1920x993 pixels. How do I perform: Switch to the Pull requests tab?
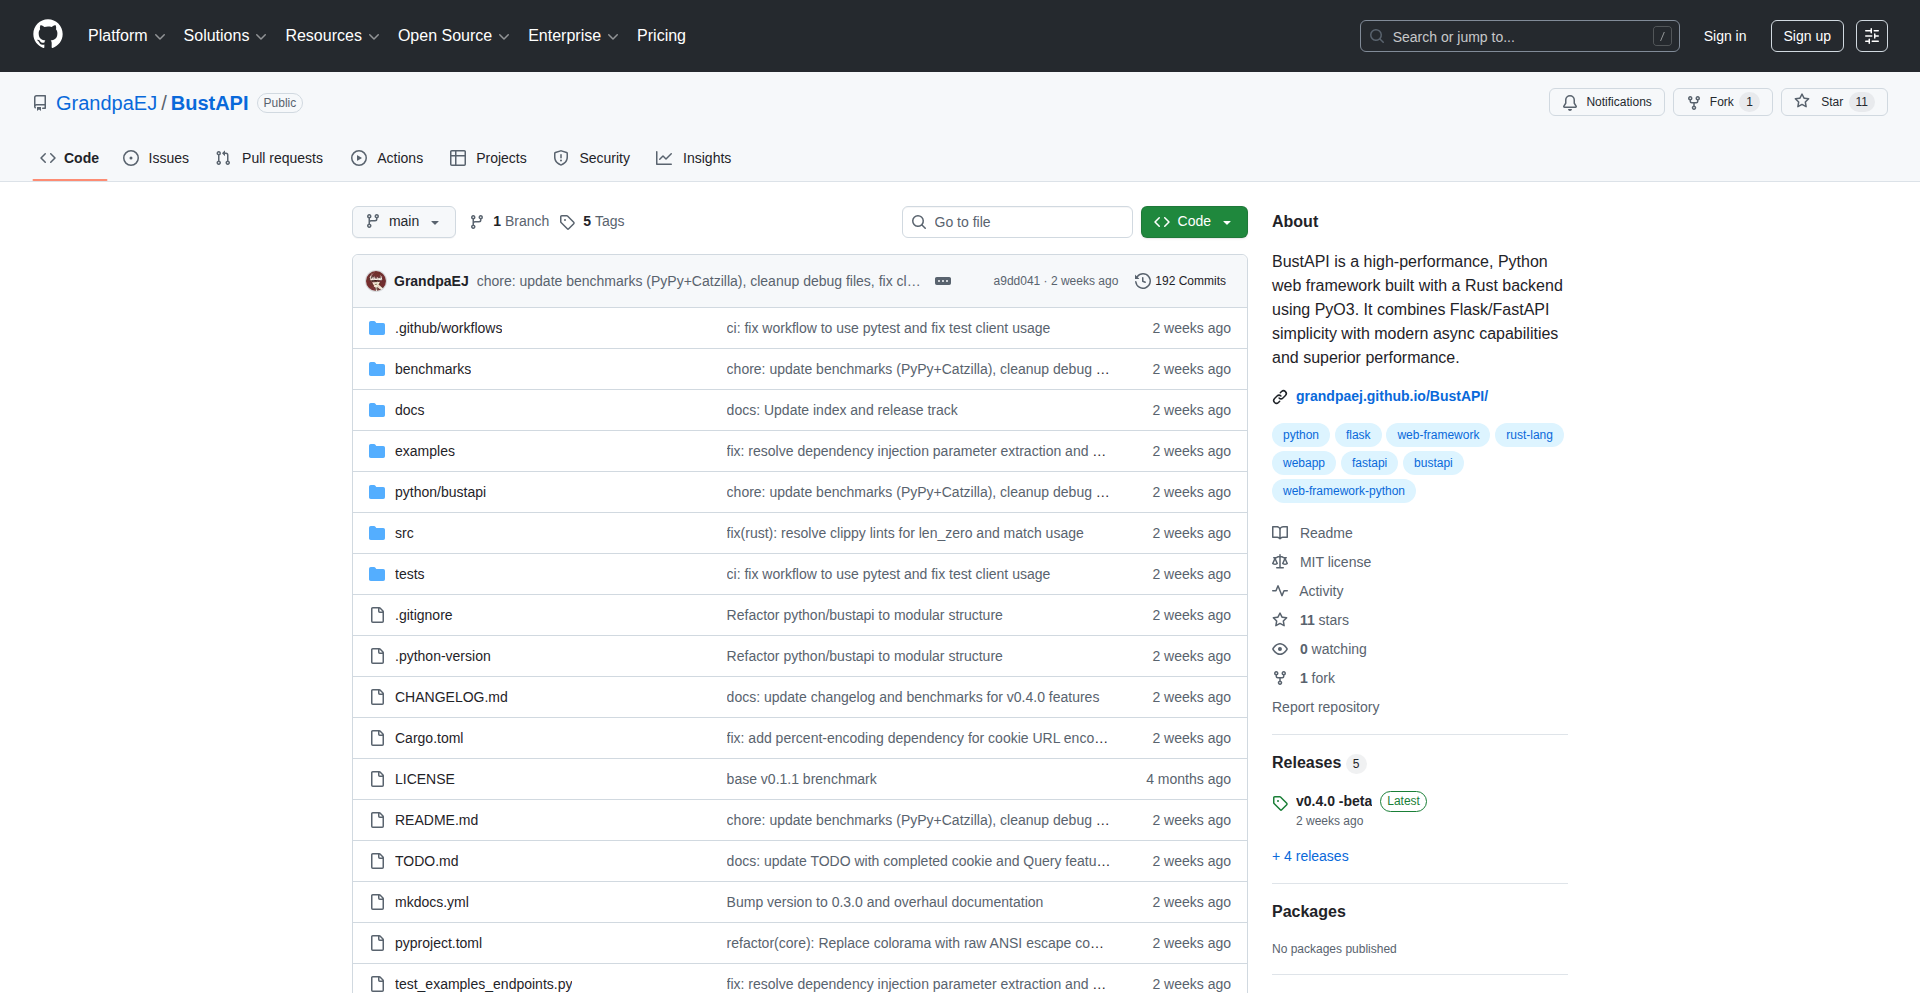(269, 158)
